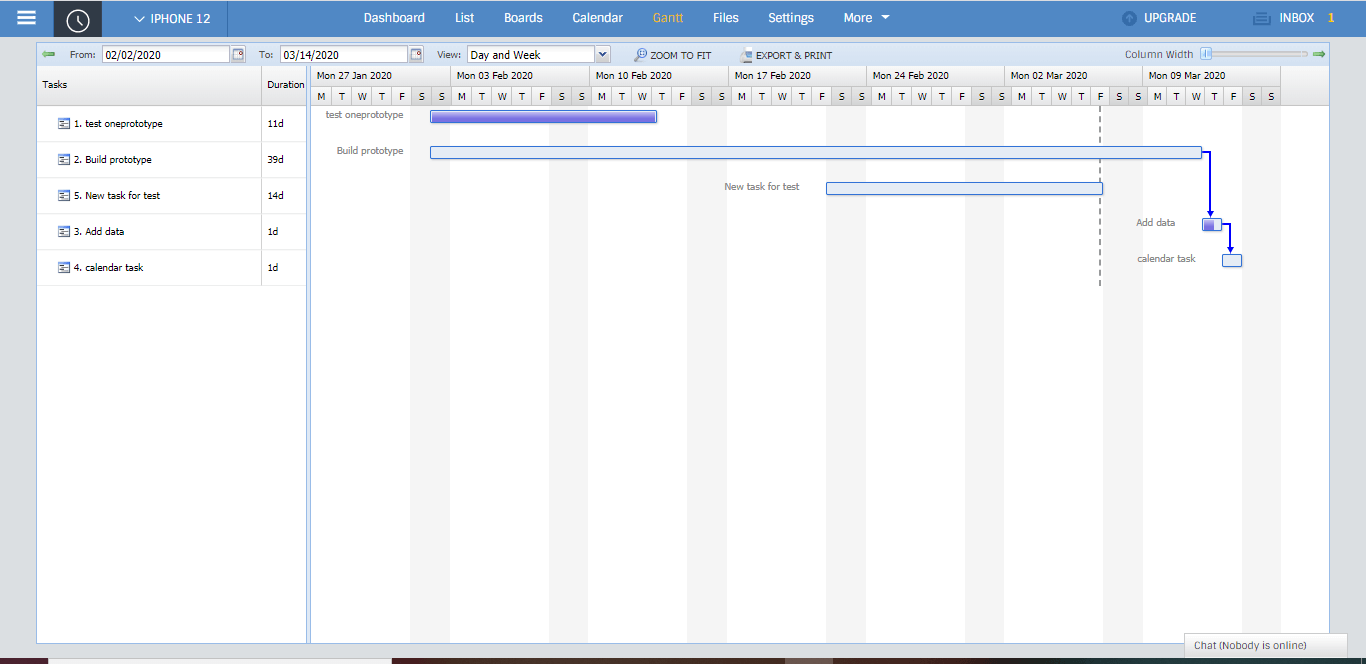Click the To date input field
1366x664 pixels.
344,55
